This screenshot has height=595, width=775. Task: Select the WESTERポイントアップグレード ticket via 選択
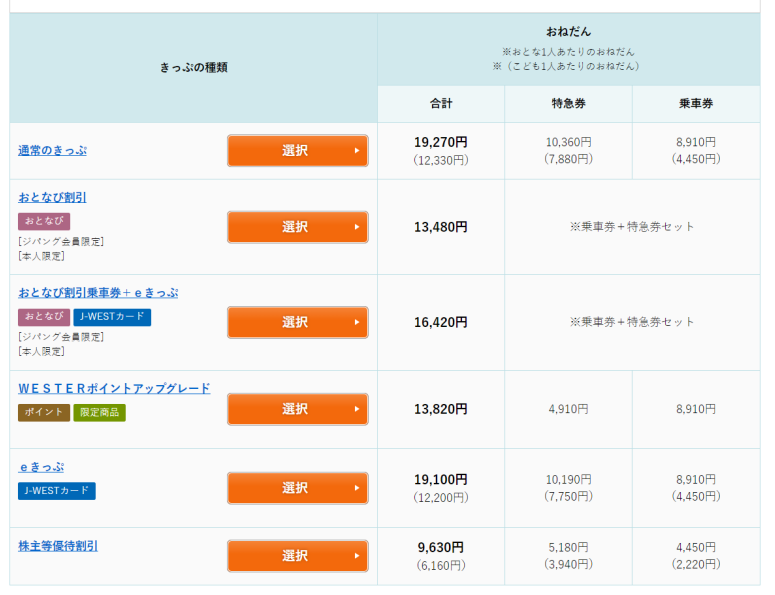297,409
